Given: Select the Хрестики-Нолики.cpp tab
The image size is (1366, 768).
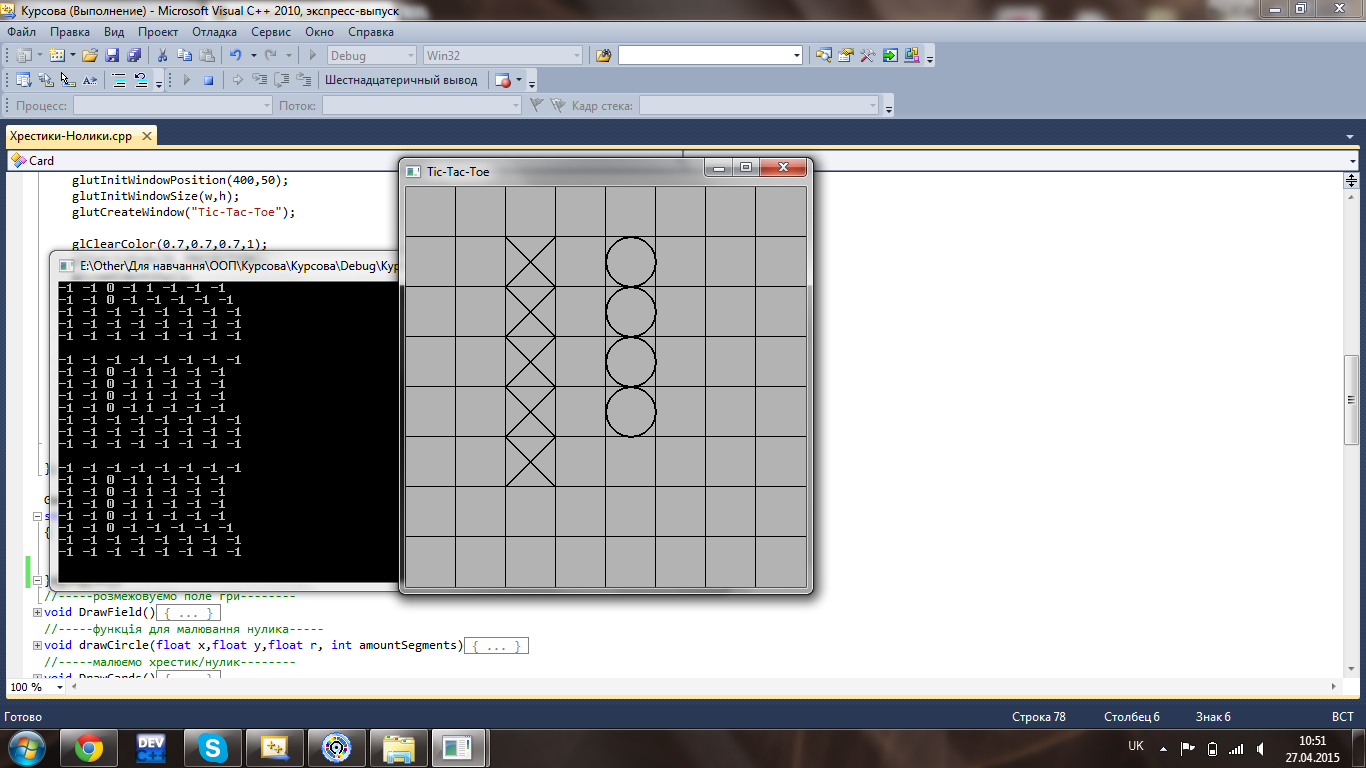Looking at the screenshot, I should pos(70,136).
